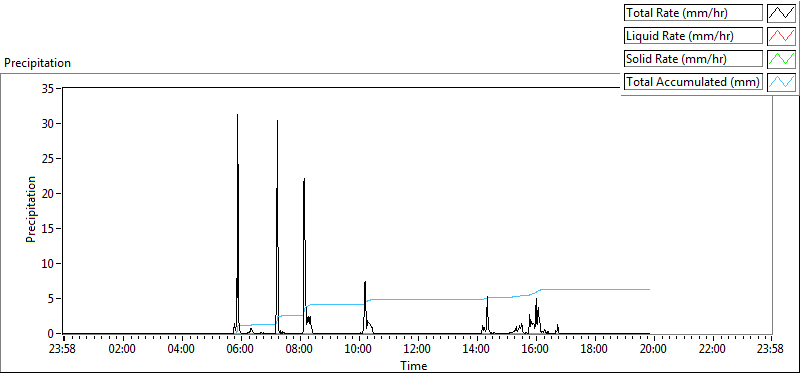Image resolution: width=800 pixels, height=373 pixels.
Task: Click the 06:00 time label
Action: tap(240, 350)
